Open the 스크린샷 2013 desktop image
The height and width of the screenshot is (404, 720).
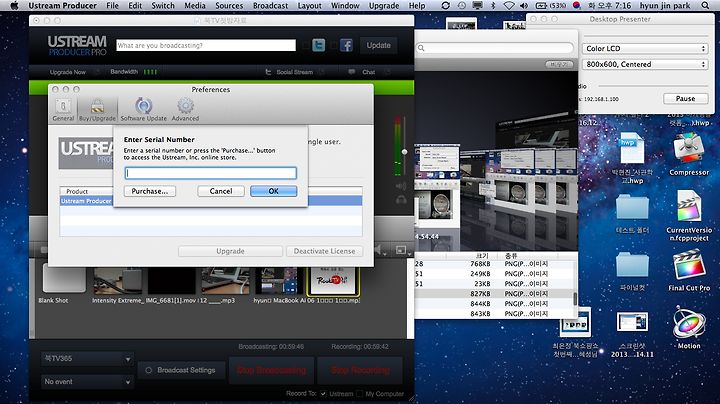632,334
